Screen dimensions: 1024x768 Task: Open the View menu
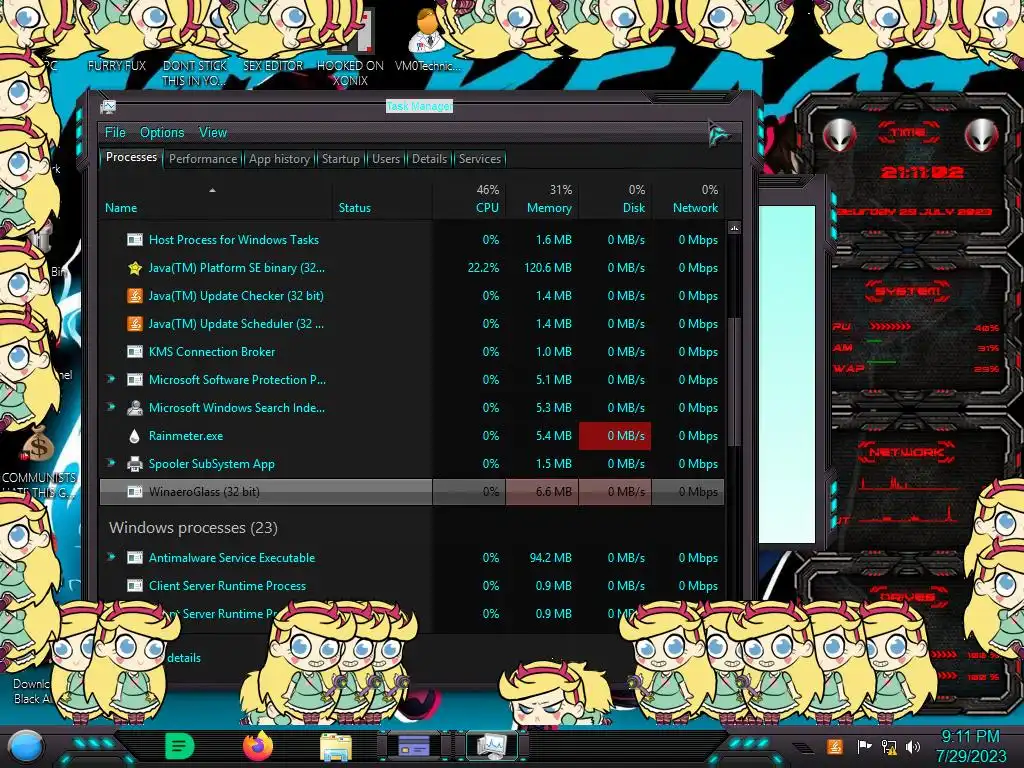pos(213,133)
